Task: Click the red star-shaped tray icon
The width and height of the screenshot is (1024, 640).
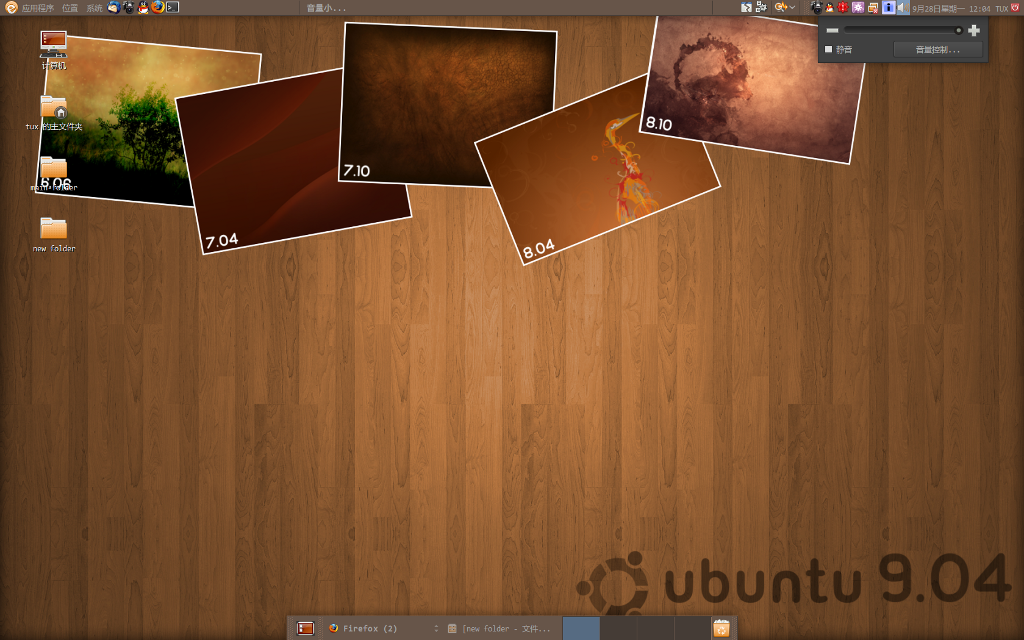Action: pyautogui.click(x=843, y=8)
